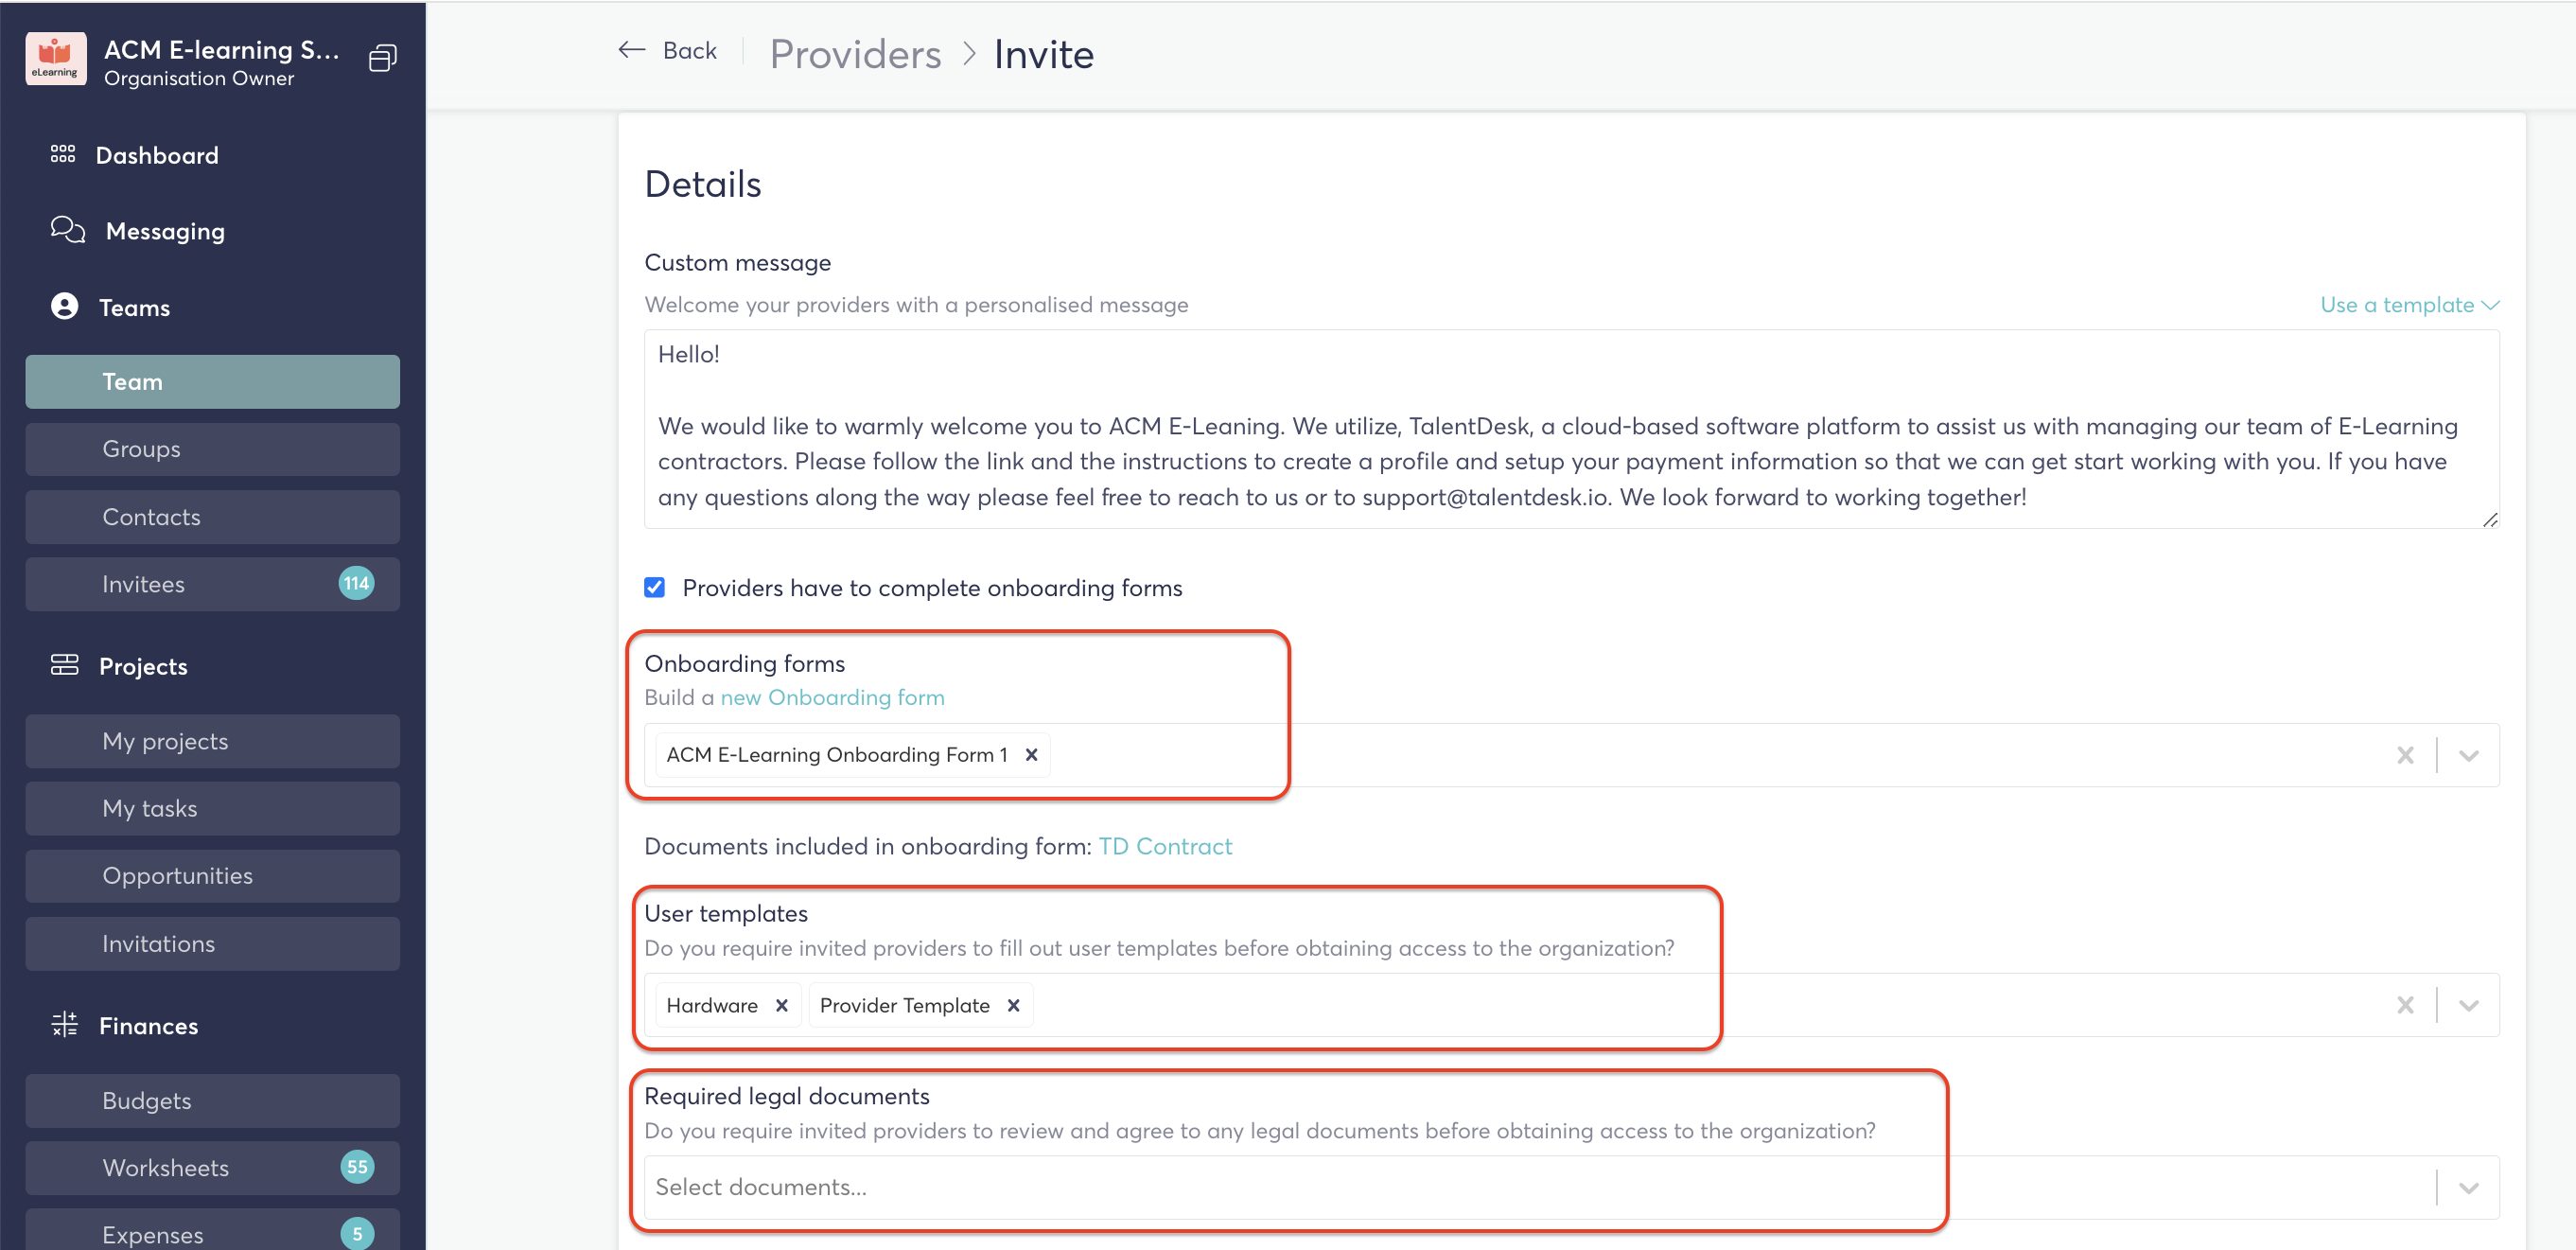
Task: Expand the User templates dropdown arrow
Action: (x=2468, y=1005)
